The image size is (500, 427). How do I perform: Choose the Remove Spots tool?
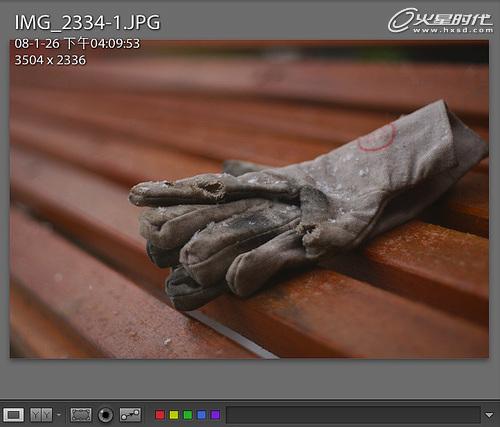[130, 415]
